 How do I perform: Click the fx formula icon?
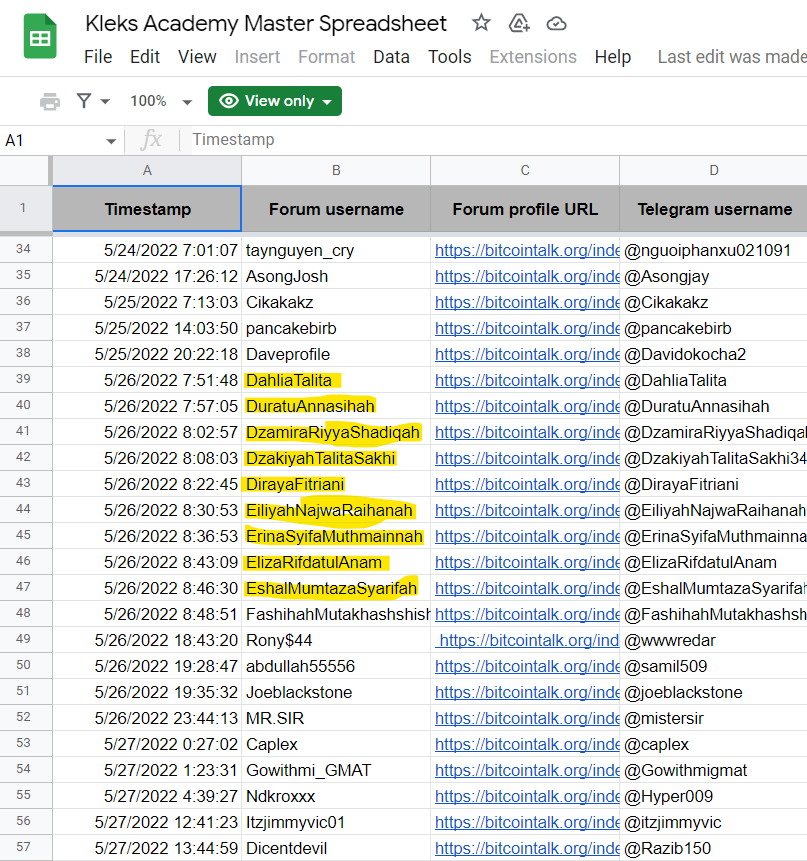click(151, 139)
